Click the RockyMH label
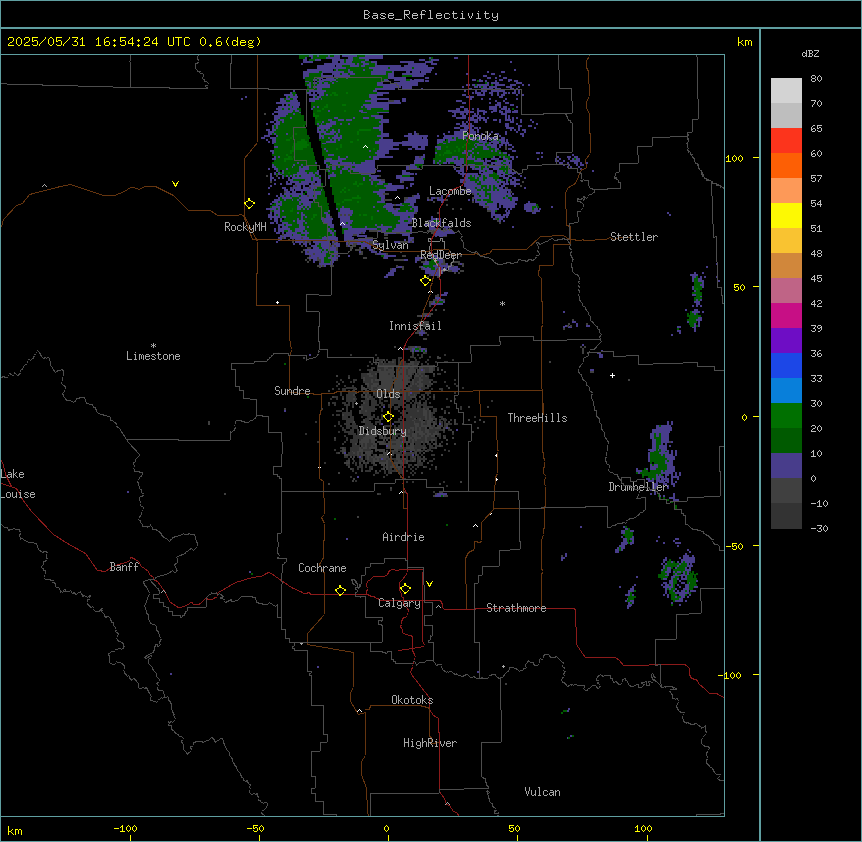 pos(245,227)
